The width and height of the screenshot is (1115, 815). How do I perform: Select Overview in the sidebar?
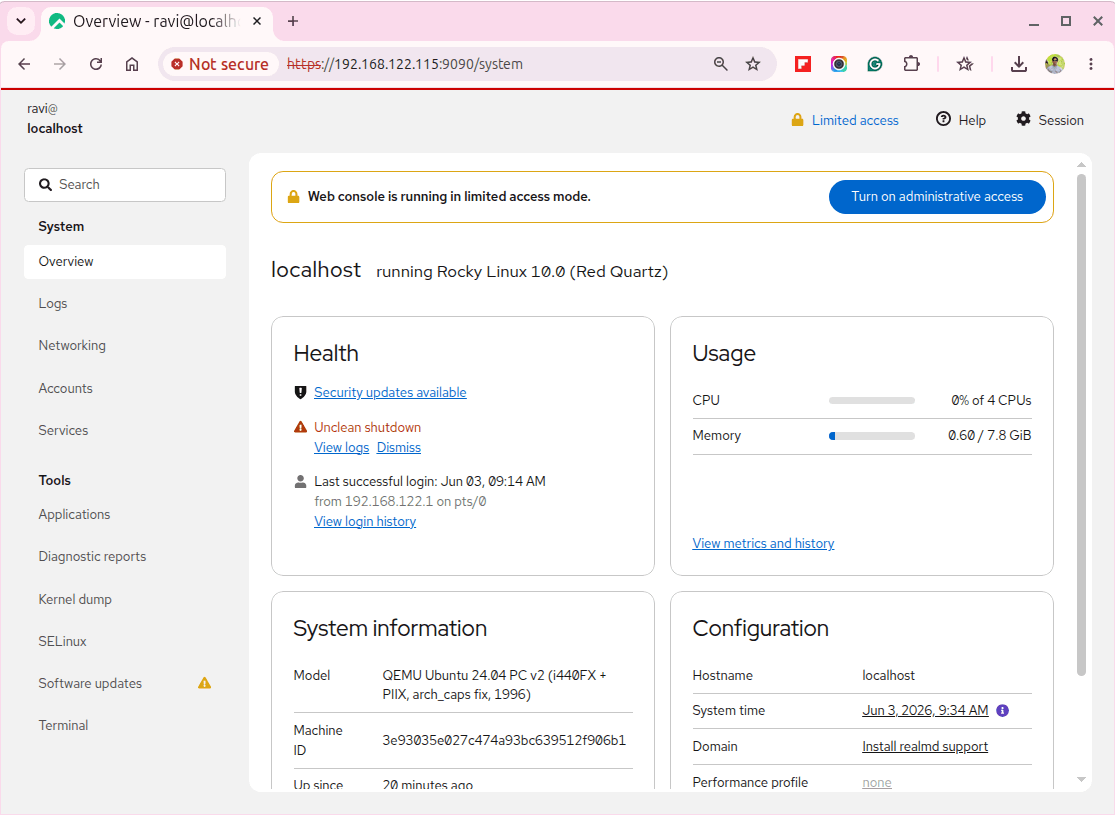click(x=125, y=262)
